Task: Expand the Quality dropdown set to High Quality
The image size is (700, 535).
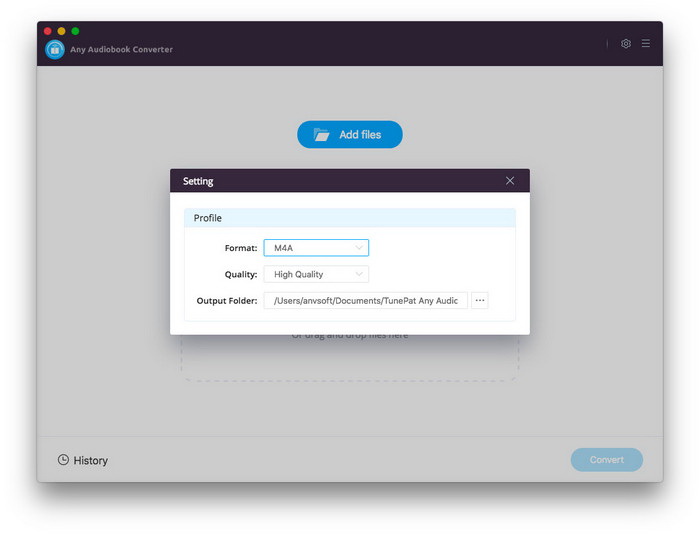Action: coord(315,274)
